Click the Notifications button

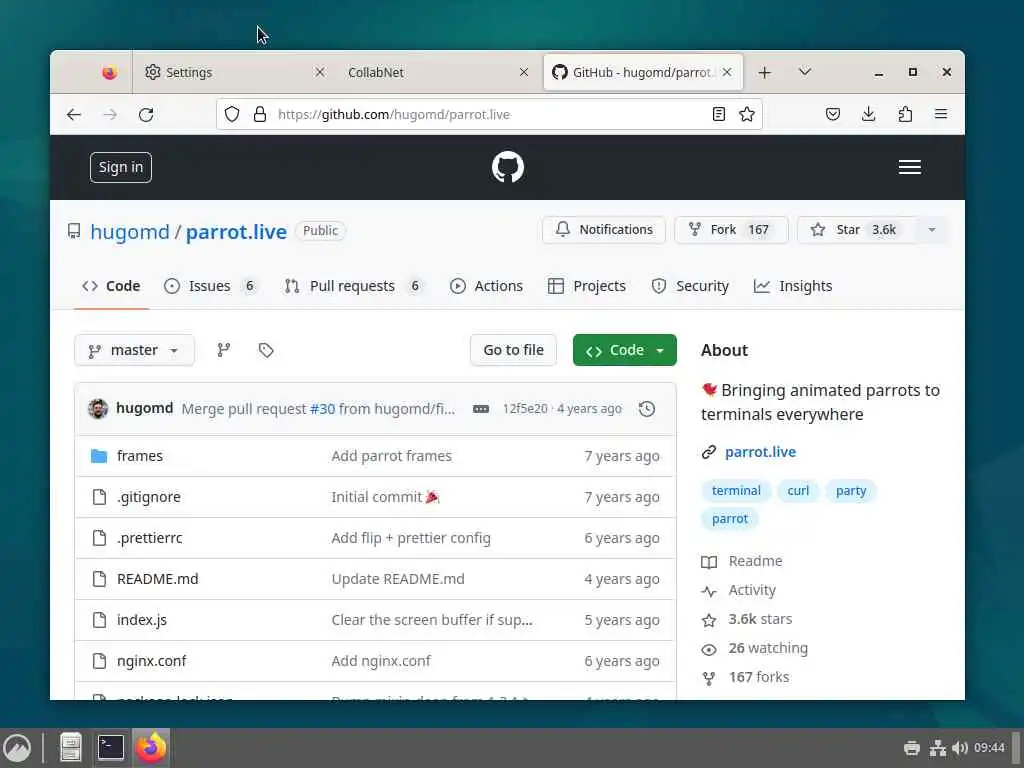604,230
